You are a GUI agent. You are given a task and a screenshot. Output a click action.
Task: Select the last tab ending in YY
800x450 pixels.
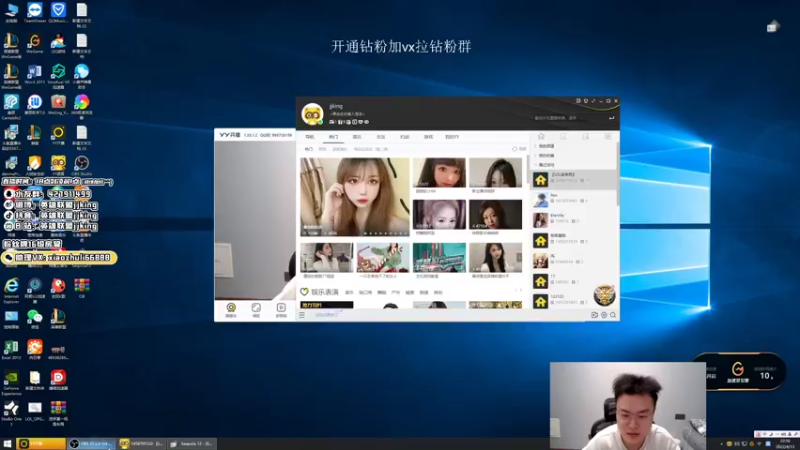pyautogui.click(x=452, y=137)
